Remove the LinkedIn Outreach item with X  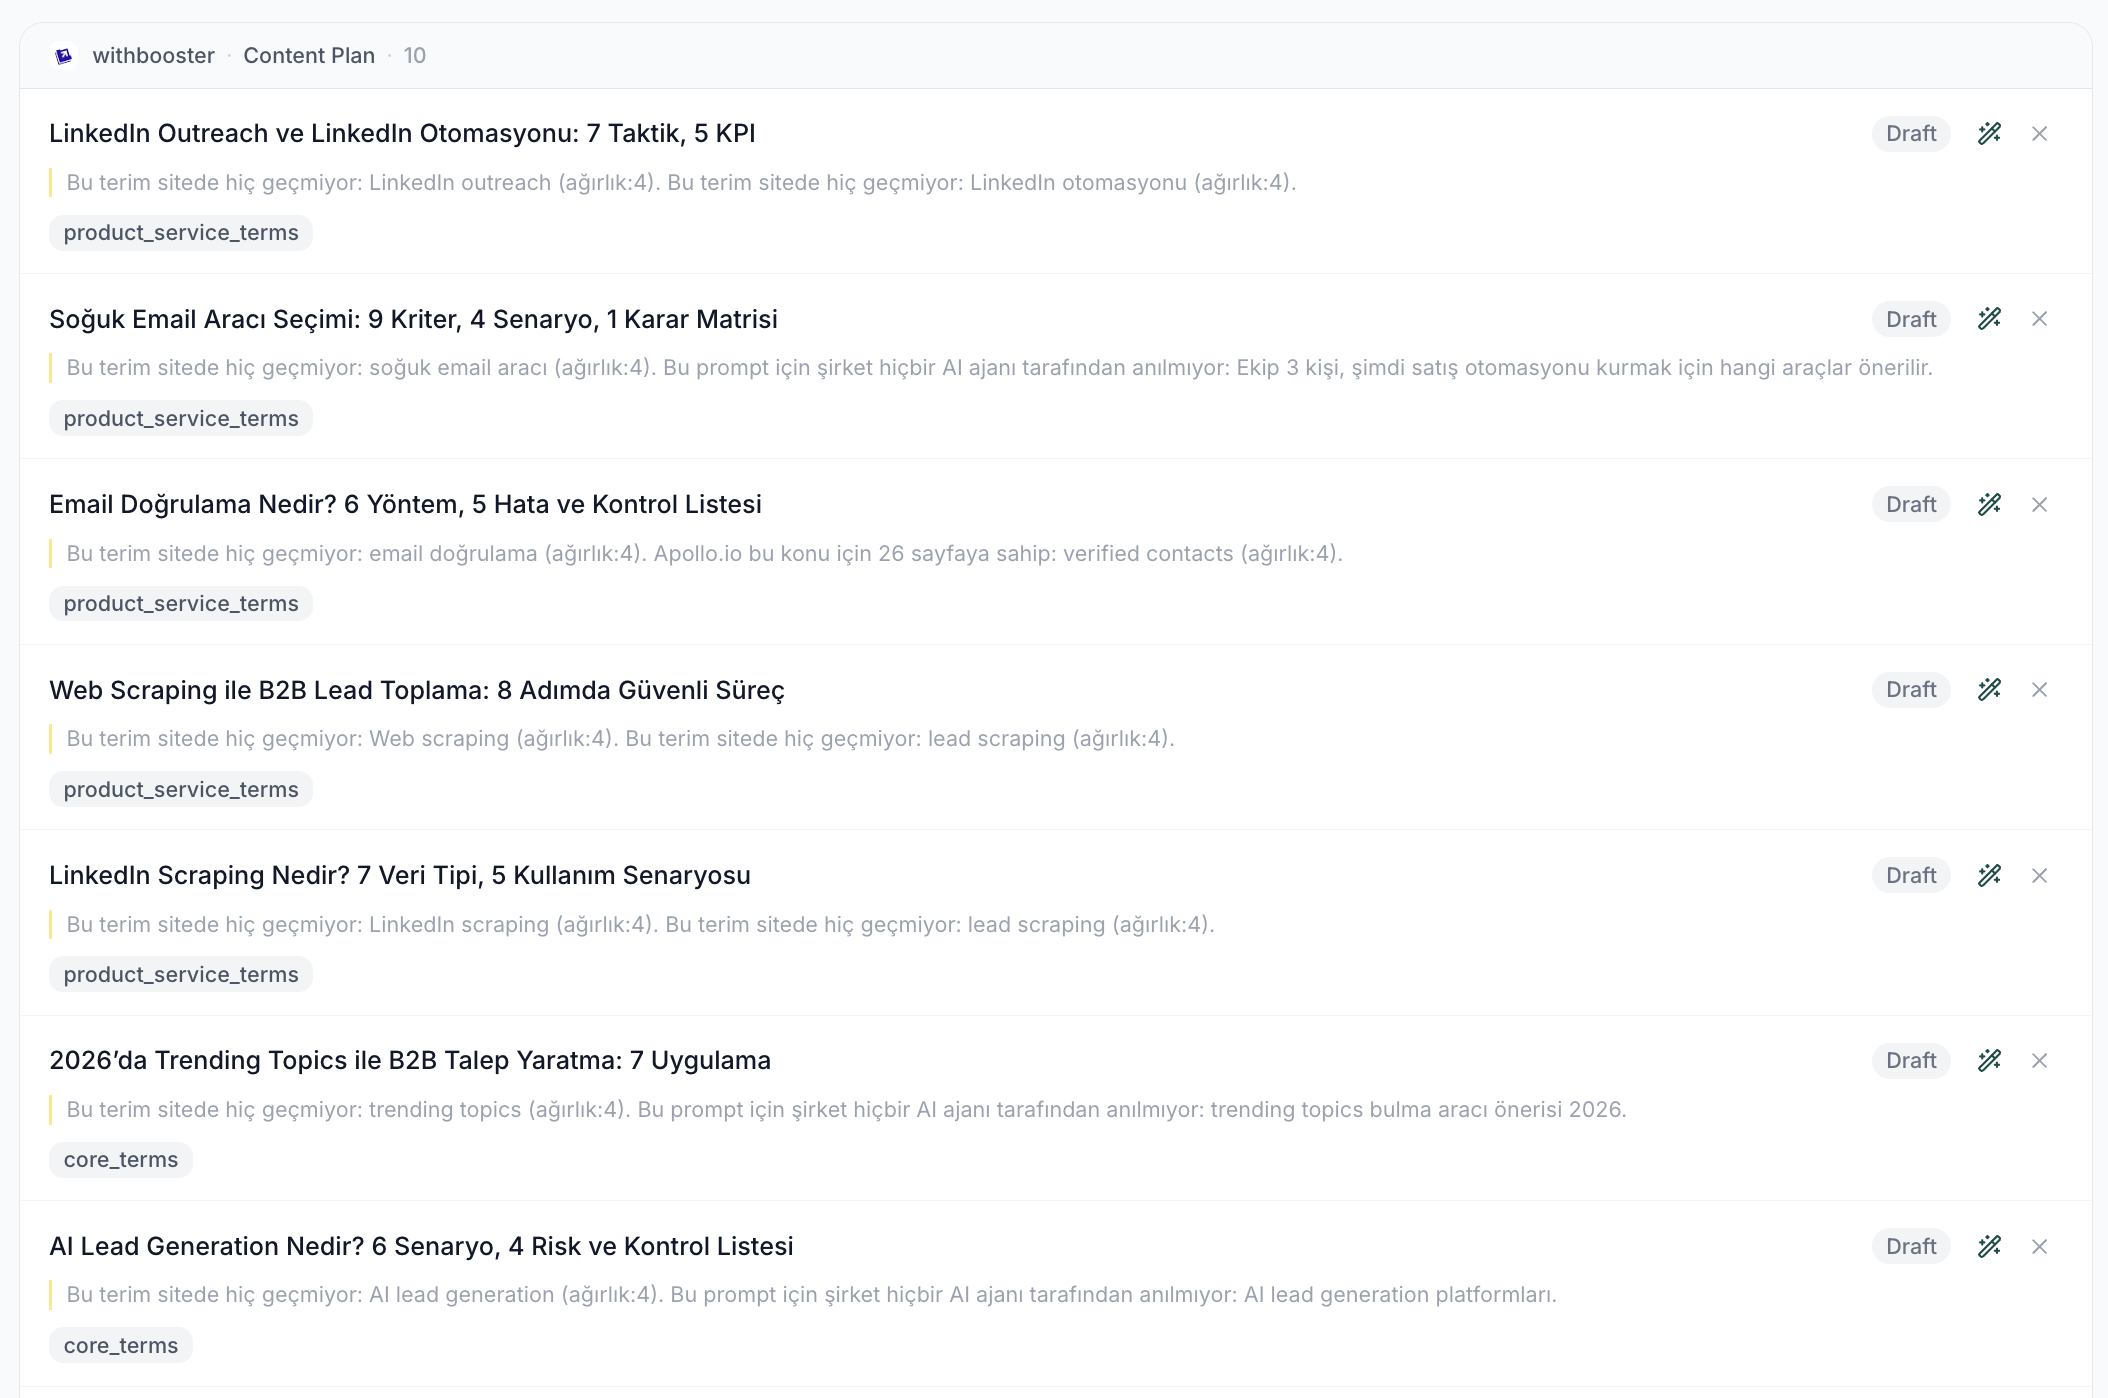[2040, 133]
